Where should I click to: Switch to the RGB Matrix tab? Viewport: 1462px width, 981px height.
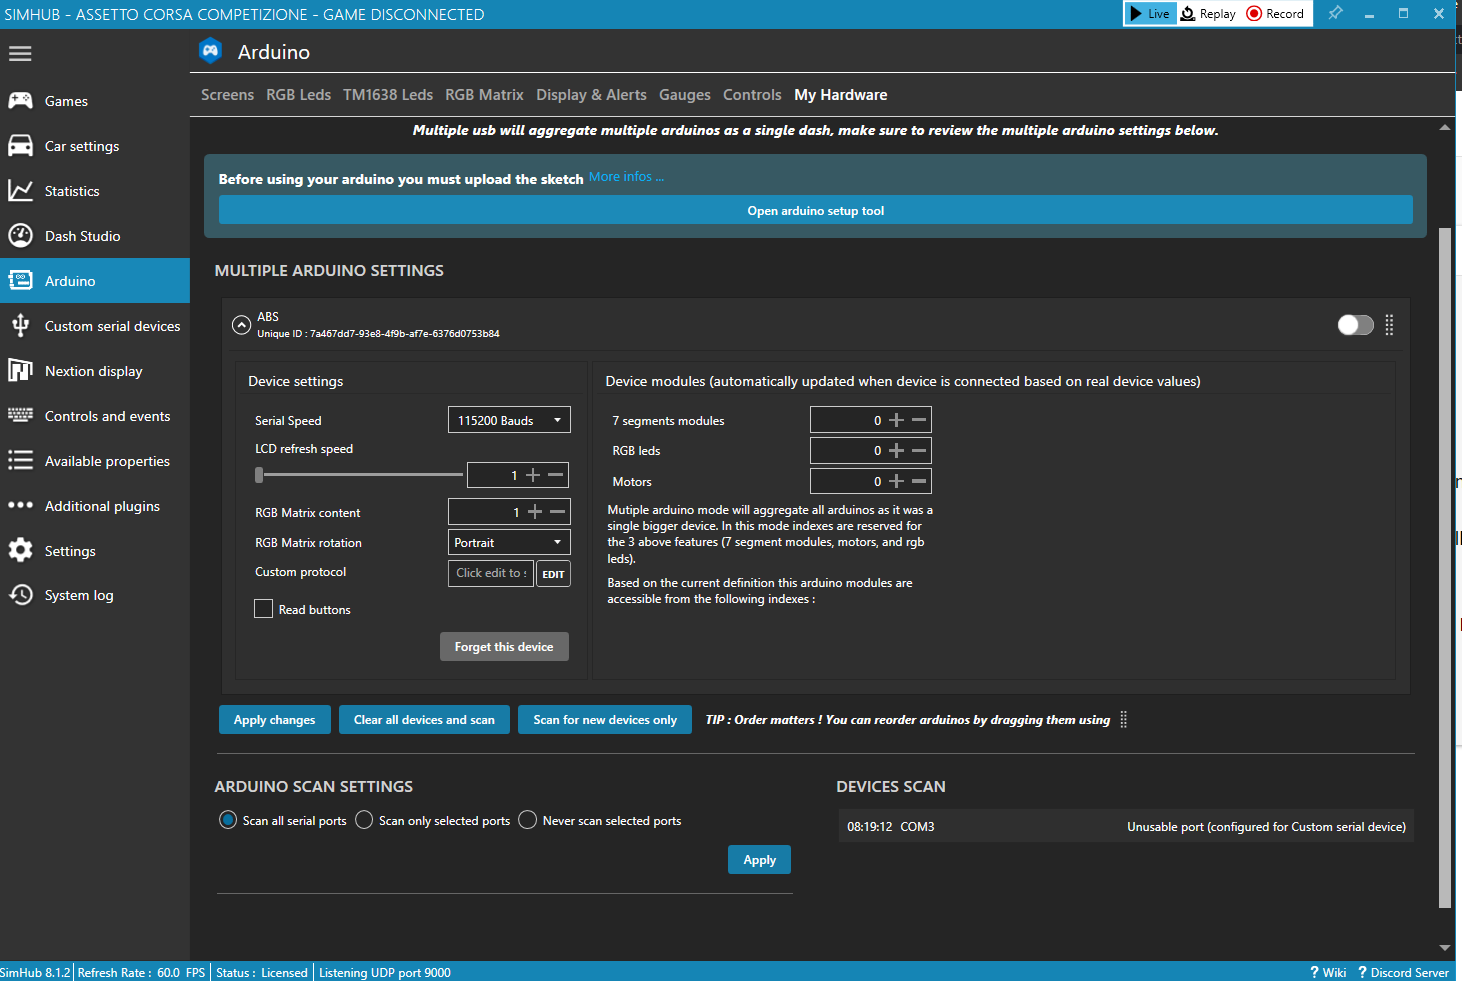[484, 94]
